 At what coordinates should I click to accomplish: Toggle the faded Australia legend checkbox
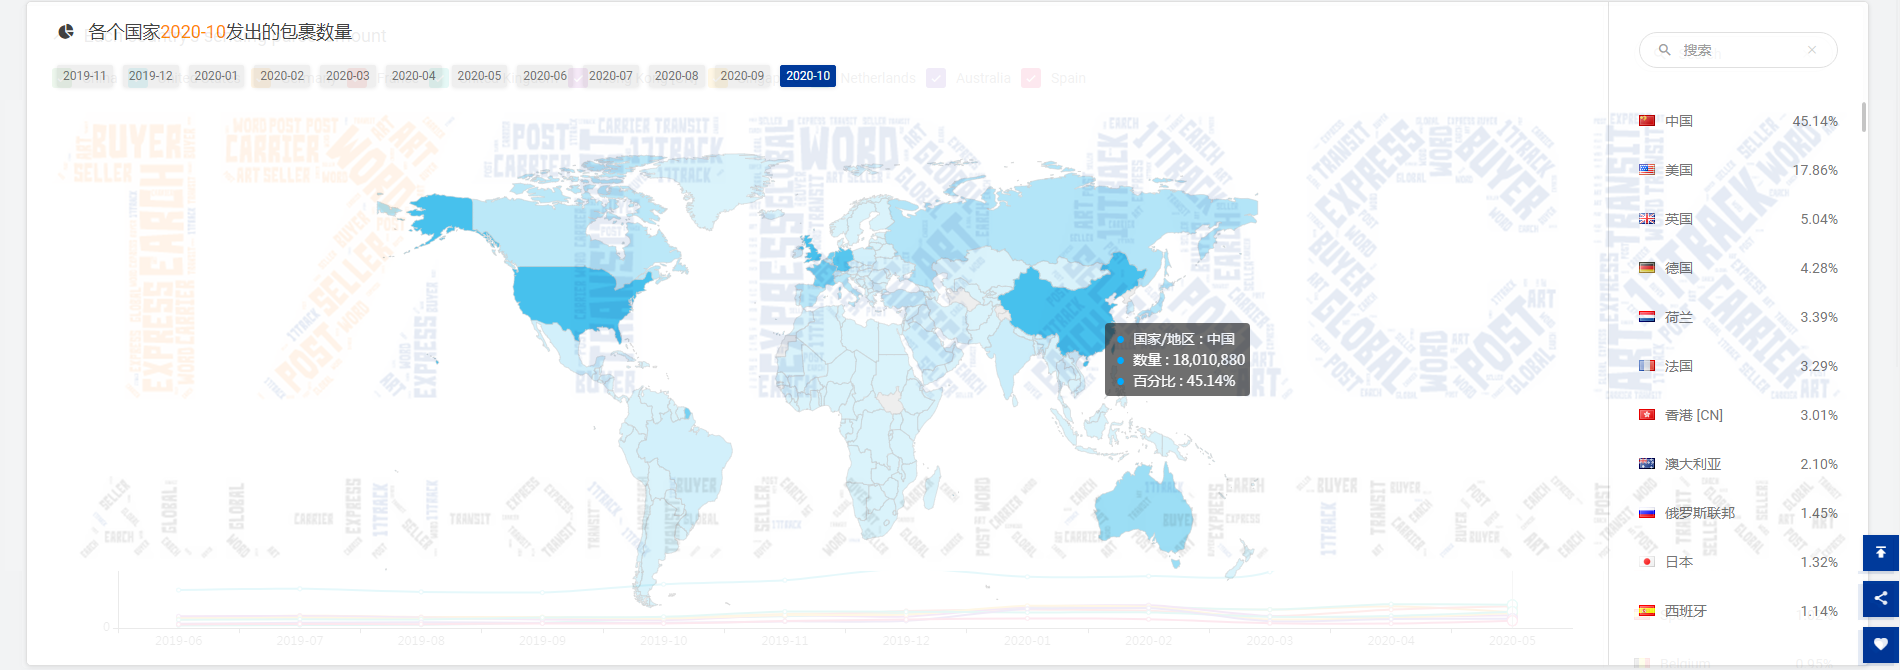[936, 78]
